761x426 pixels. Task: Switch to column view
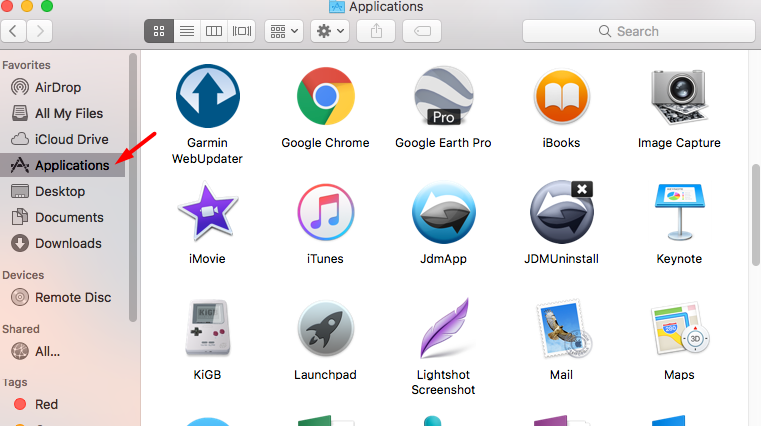pos(214,32)
